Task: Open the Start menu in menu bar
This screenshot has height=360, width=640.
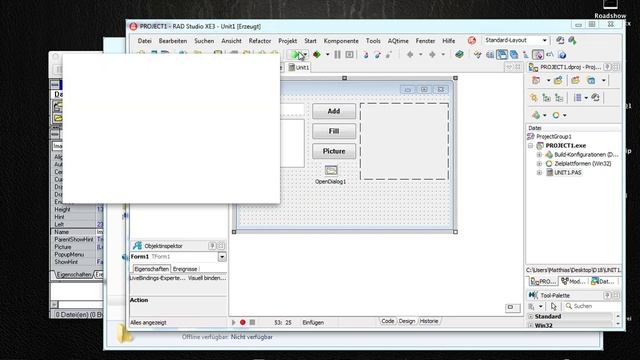Action: pyautogui.click(x=310, y=41)
